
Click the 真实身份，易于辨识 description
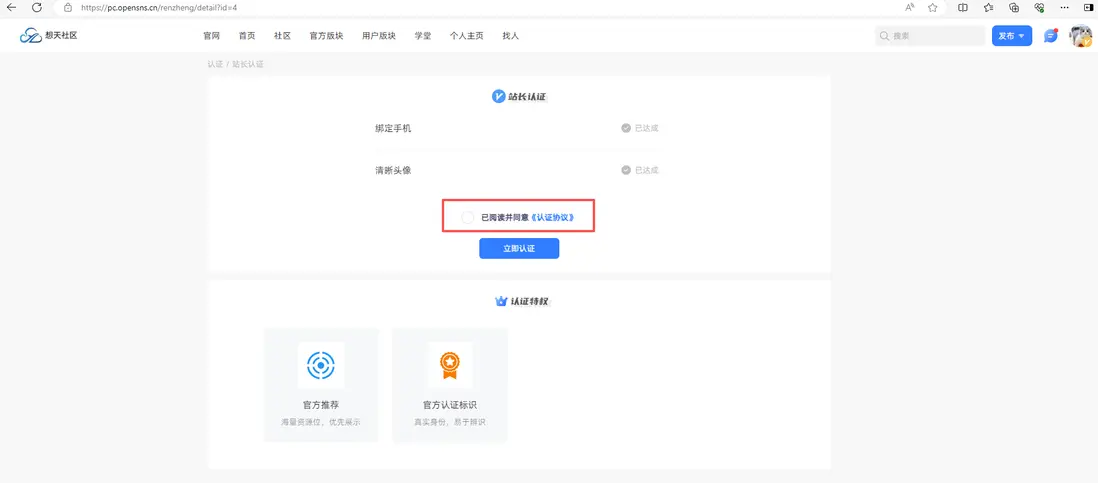coord(450,423)
